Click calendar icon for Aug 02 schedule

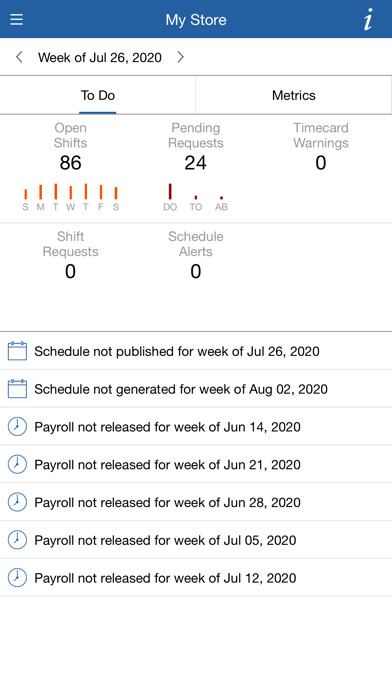pos(17,389)
